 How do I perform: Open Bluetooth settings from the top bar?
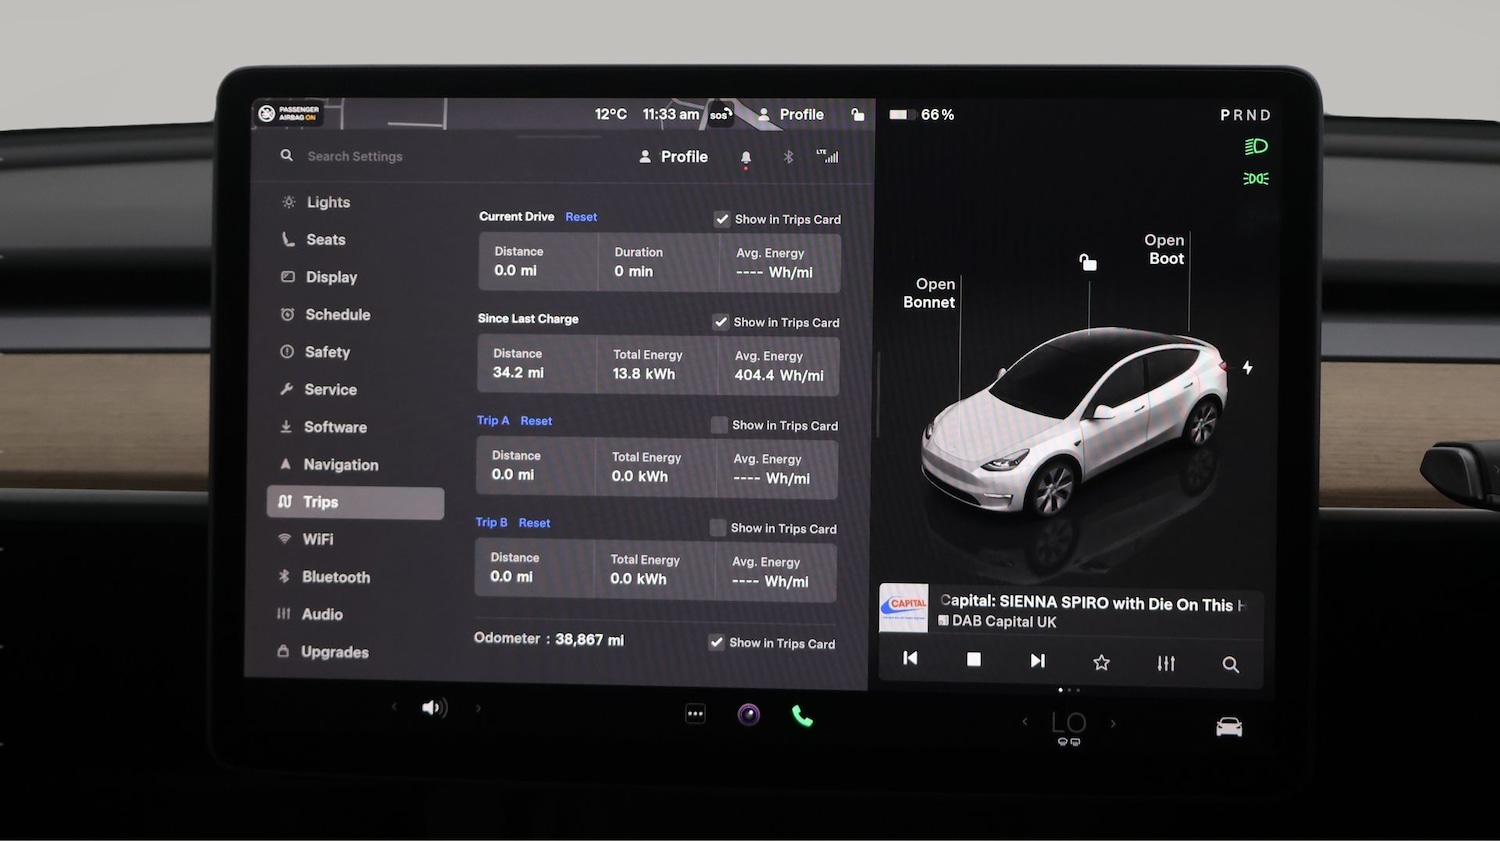[788, 156]
